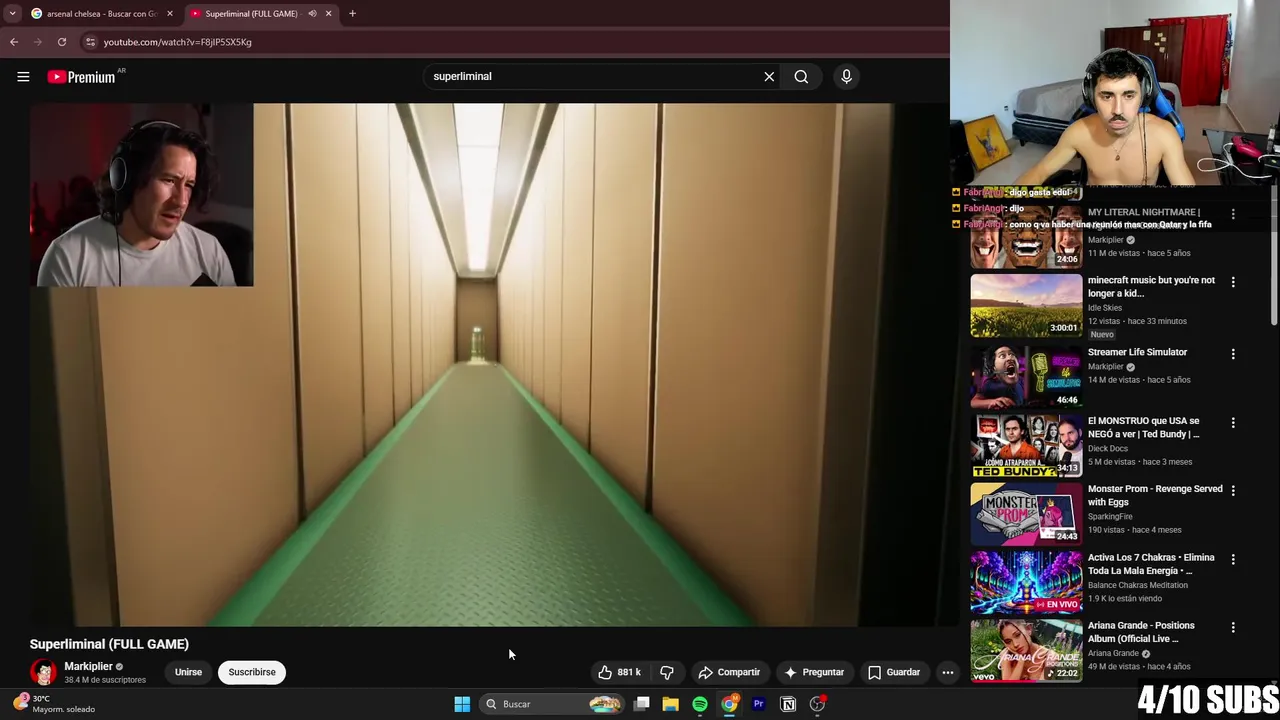Image resolution: width=1280 pixels, height=720 pixels.
Task: Submit search with magnifier icon
Action: (801, 76)
